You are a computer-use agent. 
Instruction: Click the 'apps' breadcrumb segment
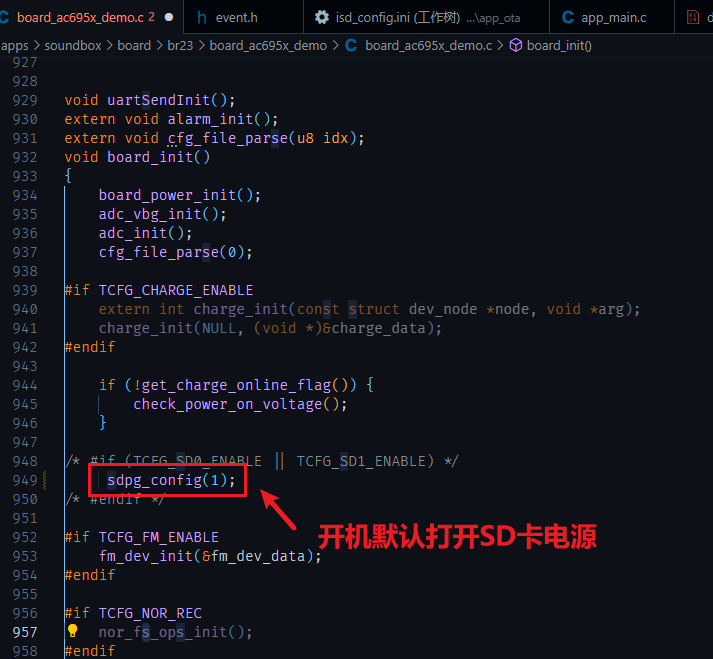(15, 45)
